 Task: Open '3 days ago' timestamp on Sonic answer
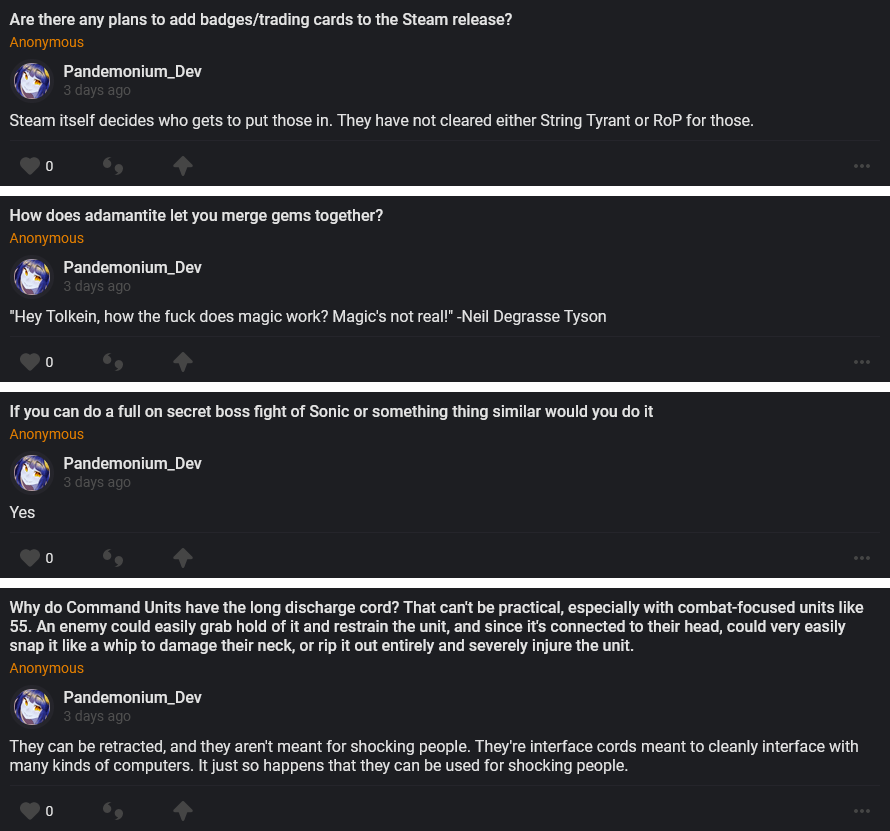tap(97, 482)
